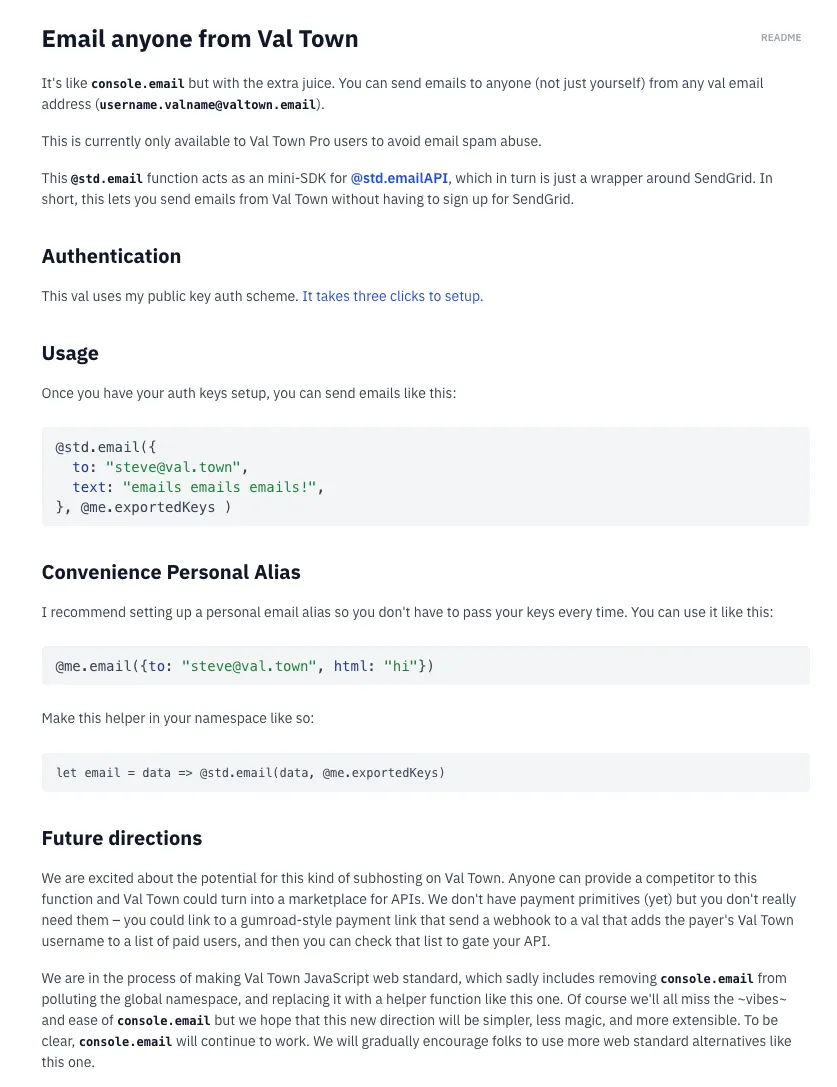The height and width of the screenshot is (1087, 837).
Task: Click console.email in the opening paragraph
Action: pyautogui.click(x=138, y=84)
